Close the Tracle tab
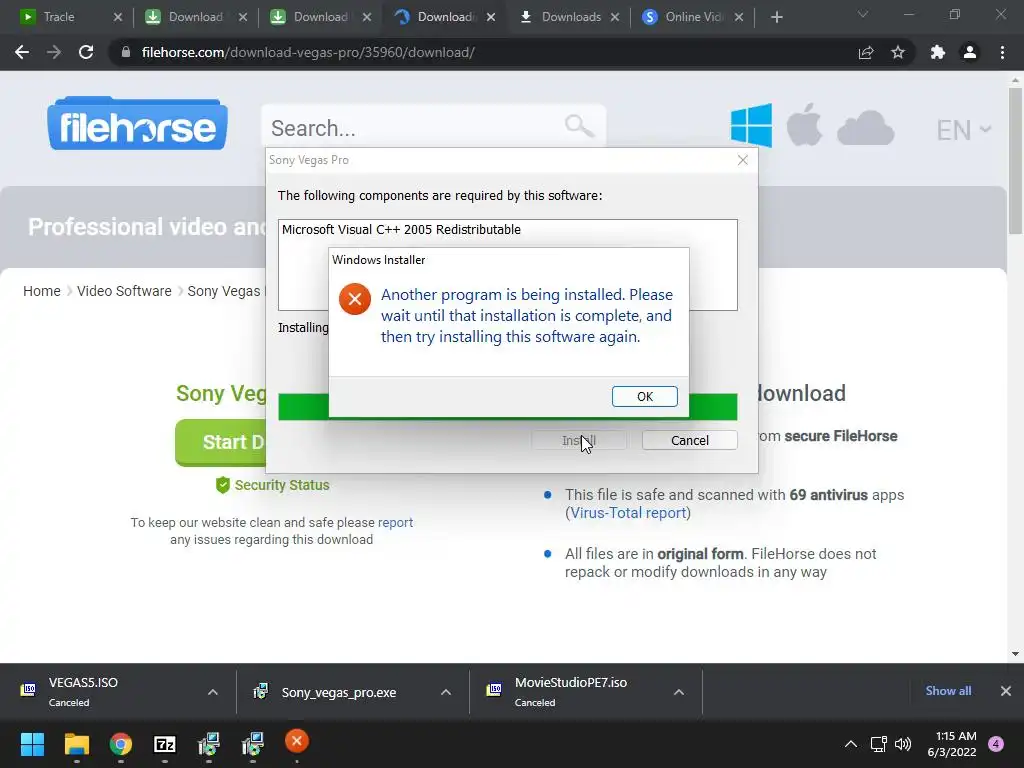 coord(118,17)
